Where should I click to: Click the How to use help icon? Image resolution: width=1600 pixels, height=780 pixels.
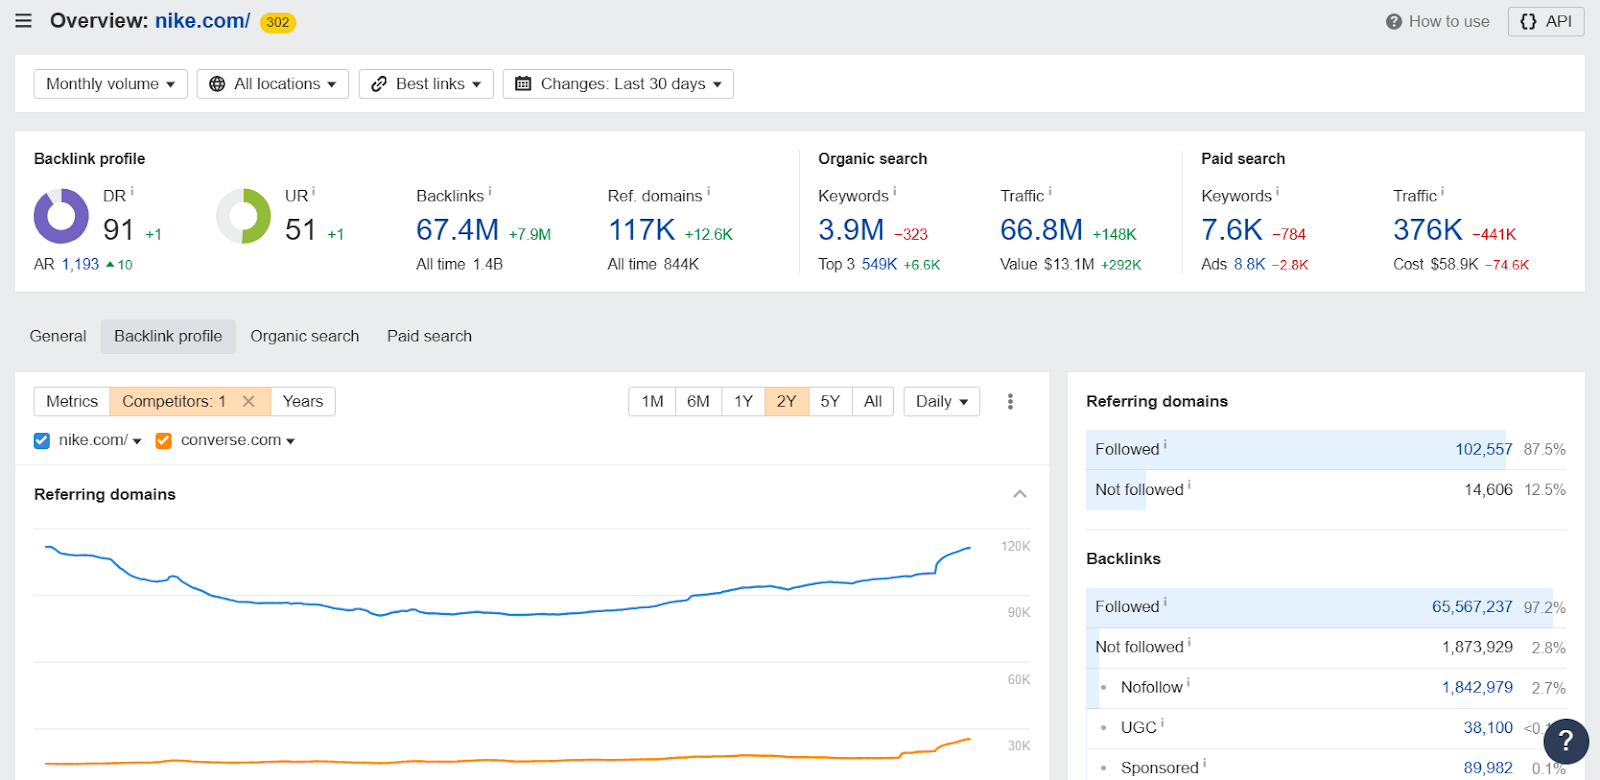pos(1393,22)
